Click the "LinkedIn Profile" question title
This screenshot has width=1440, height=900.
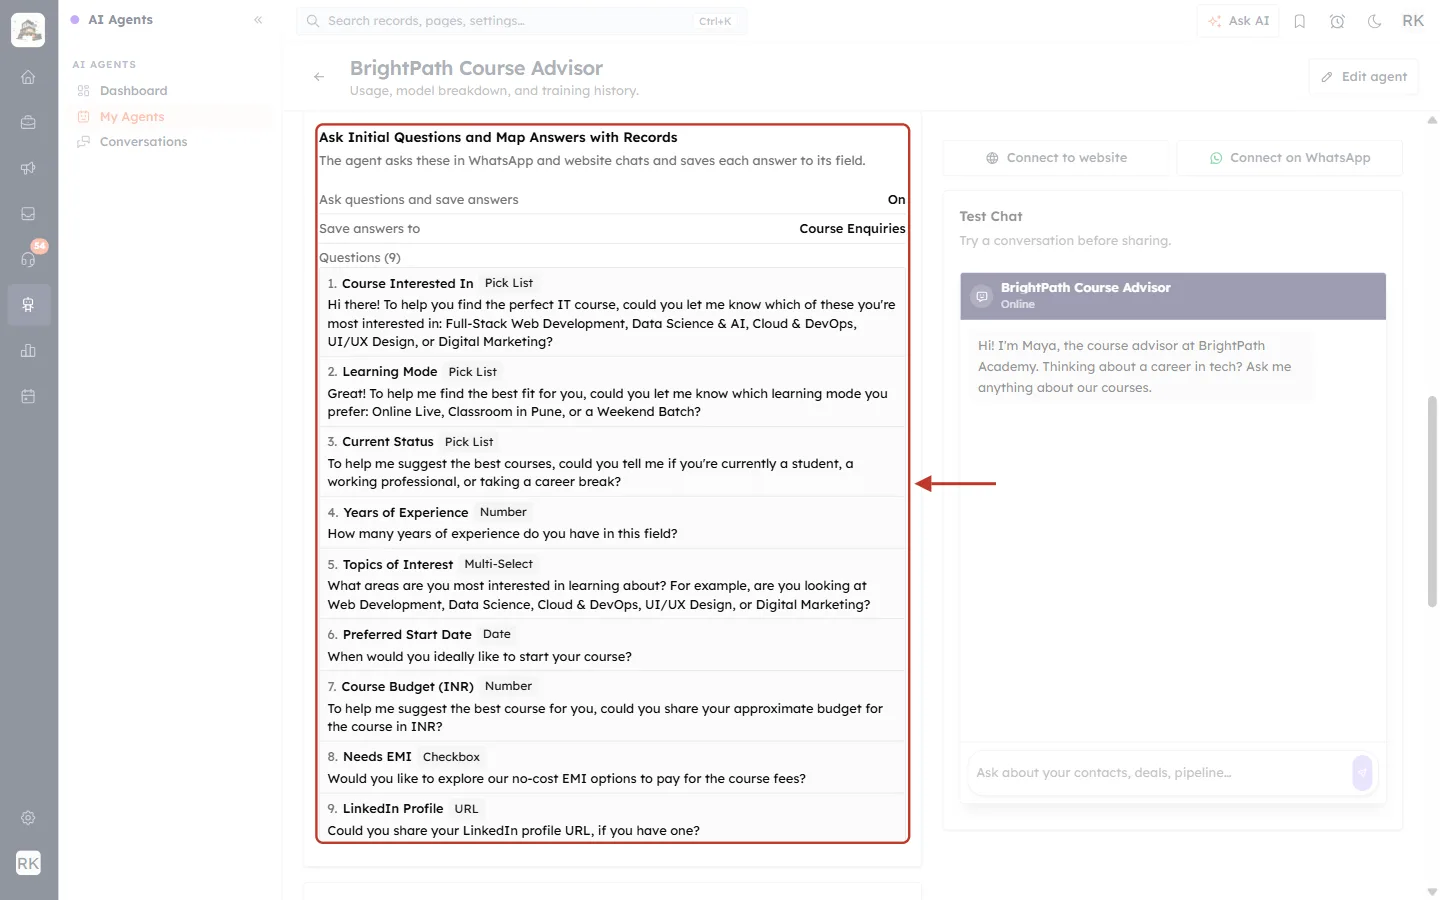coord(393,809)
